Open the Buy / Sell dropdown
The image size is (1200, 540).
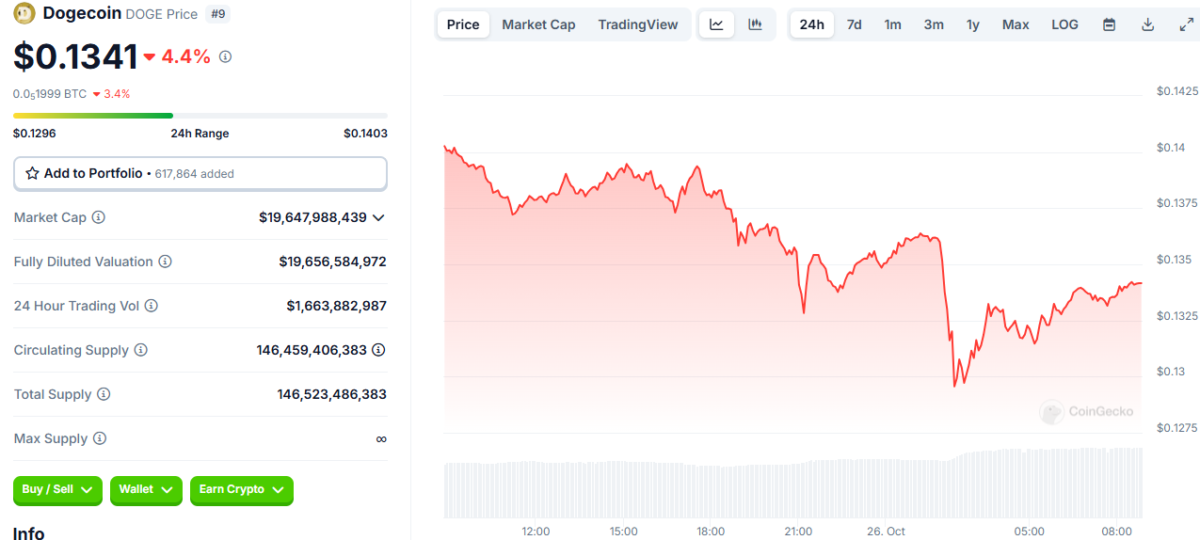pos(57,490)
